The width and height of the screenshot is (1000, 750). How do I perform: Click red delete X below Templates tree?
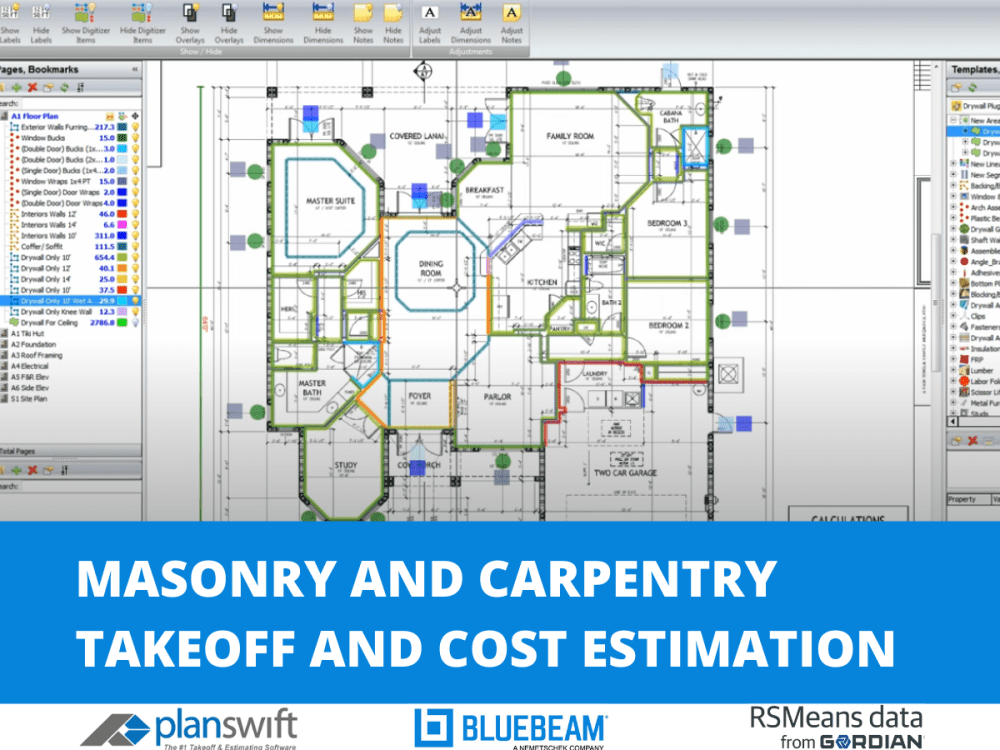point(973,440)
